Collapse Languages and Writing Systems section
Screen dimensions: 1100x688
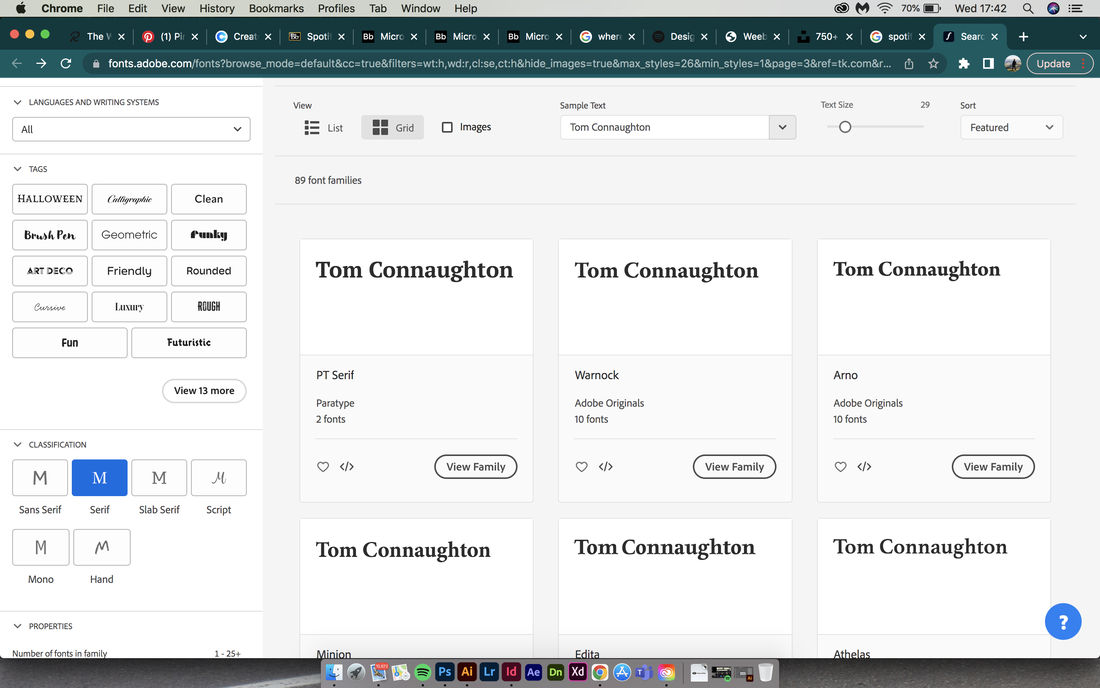point(18,102)
